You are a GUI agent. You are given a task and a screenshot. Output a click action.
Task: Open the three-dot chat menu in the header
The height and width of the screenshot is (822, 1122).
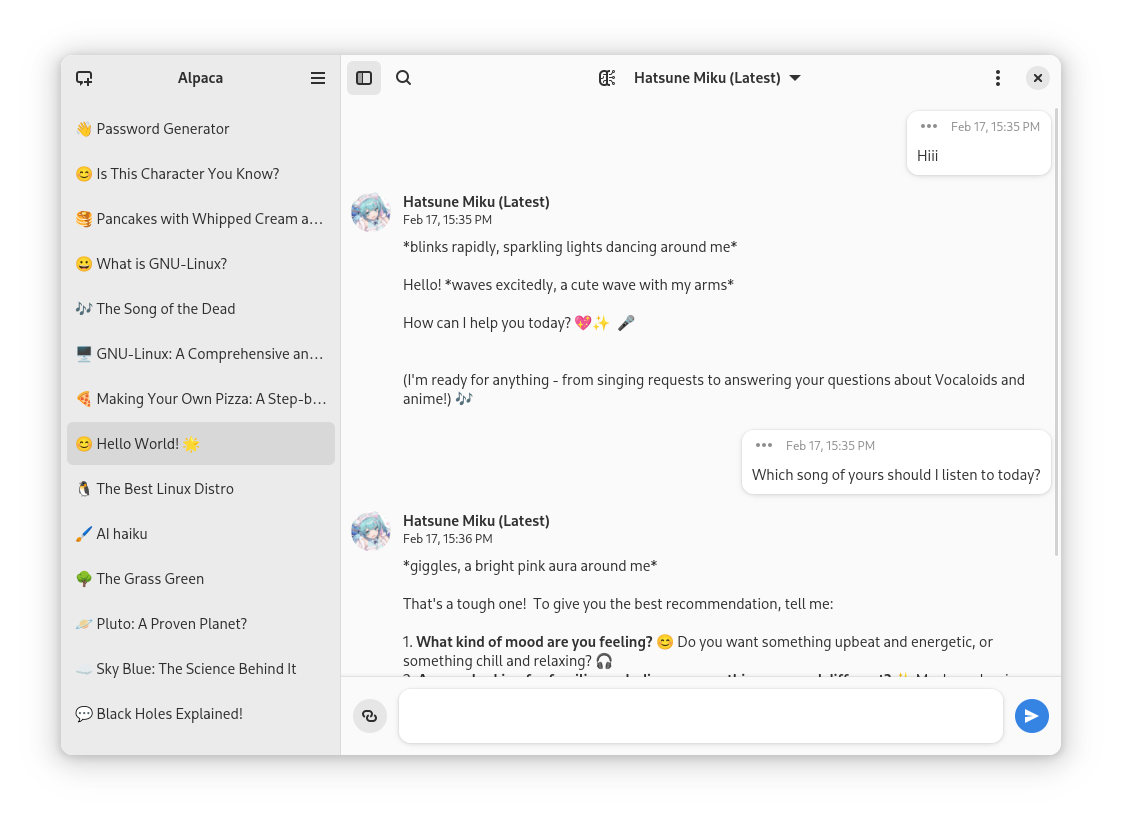997,78
